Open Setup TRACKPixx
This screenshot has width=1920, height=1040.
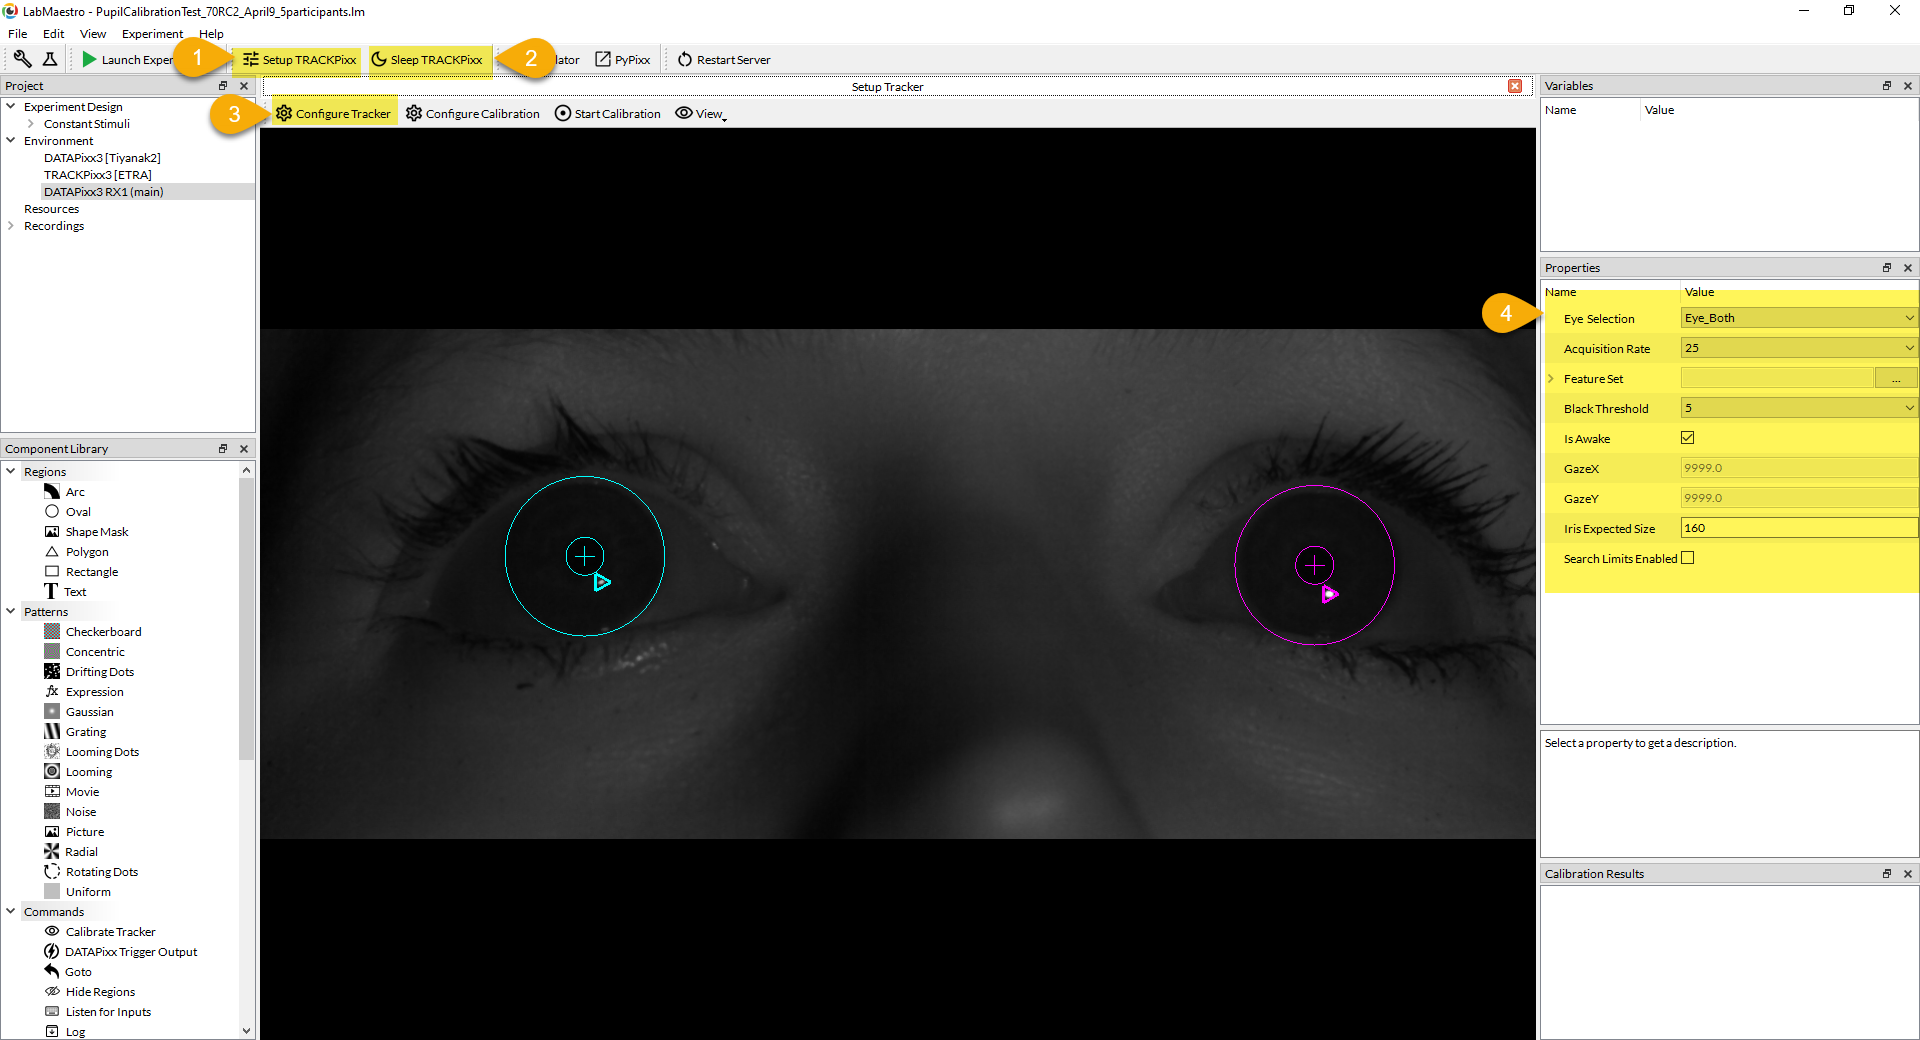299,60
